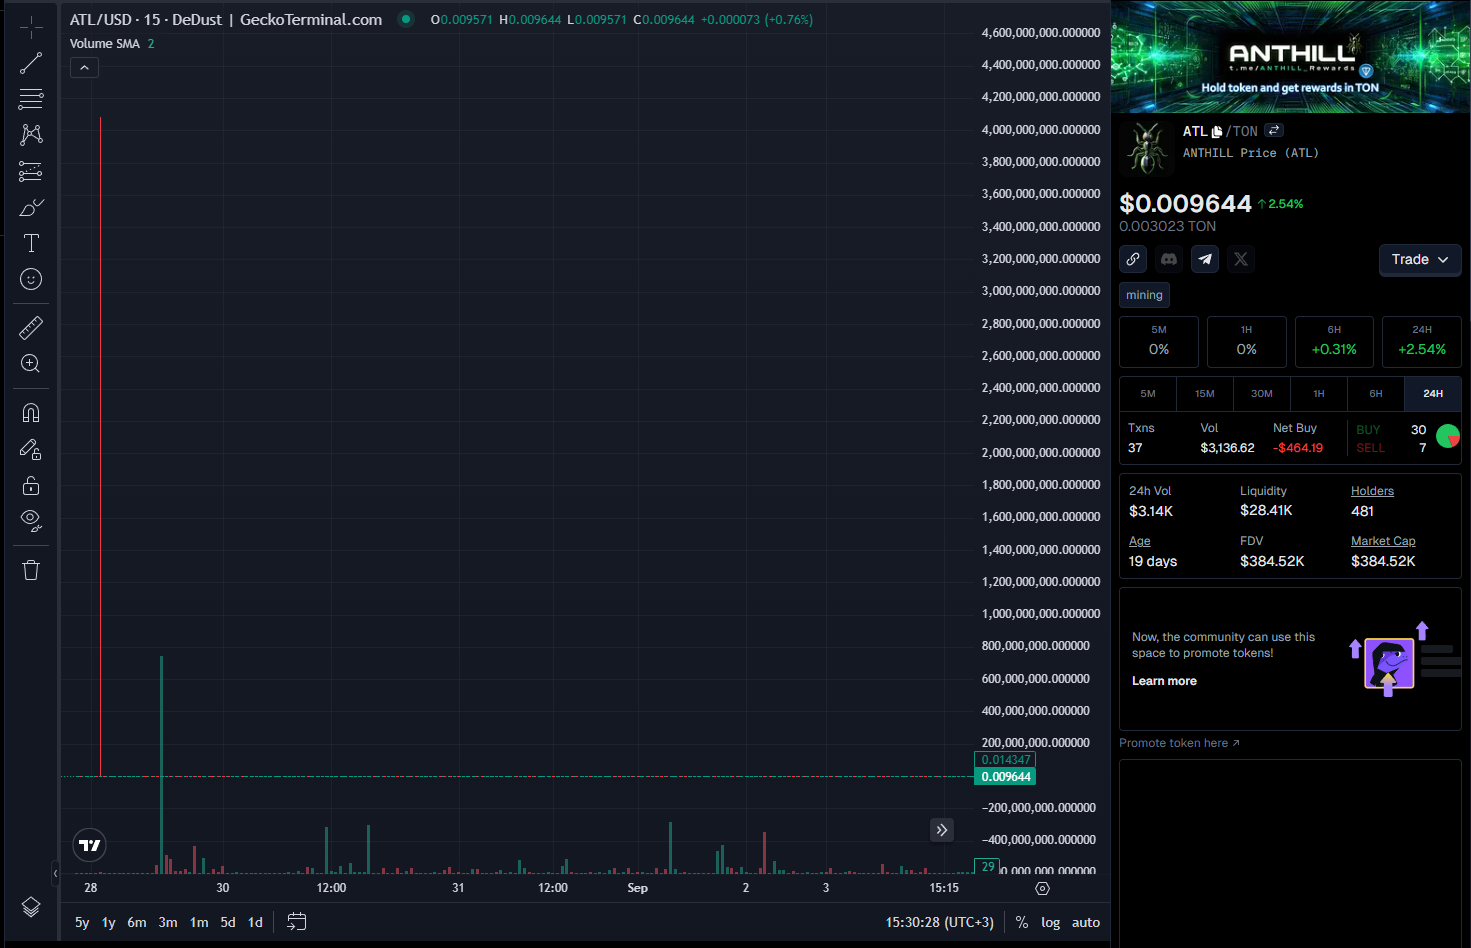Viewport: 1471px width, 948px height.
Task: Open the token X (Twitter) link
Action: [x=1241, y=259]
